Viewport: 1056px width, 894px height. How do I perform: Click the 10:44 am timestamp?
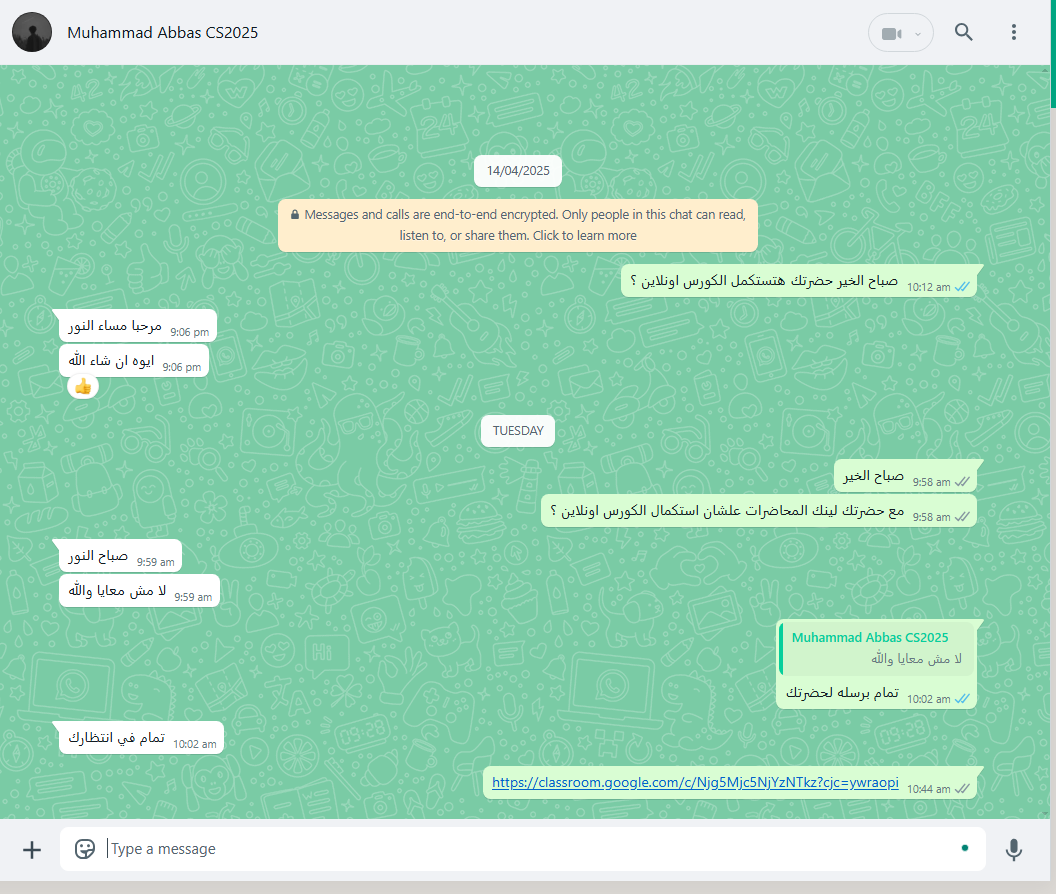pyautogui.click(x=928, y=789)
